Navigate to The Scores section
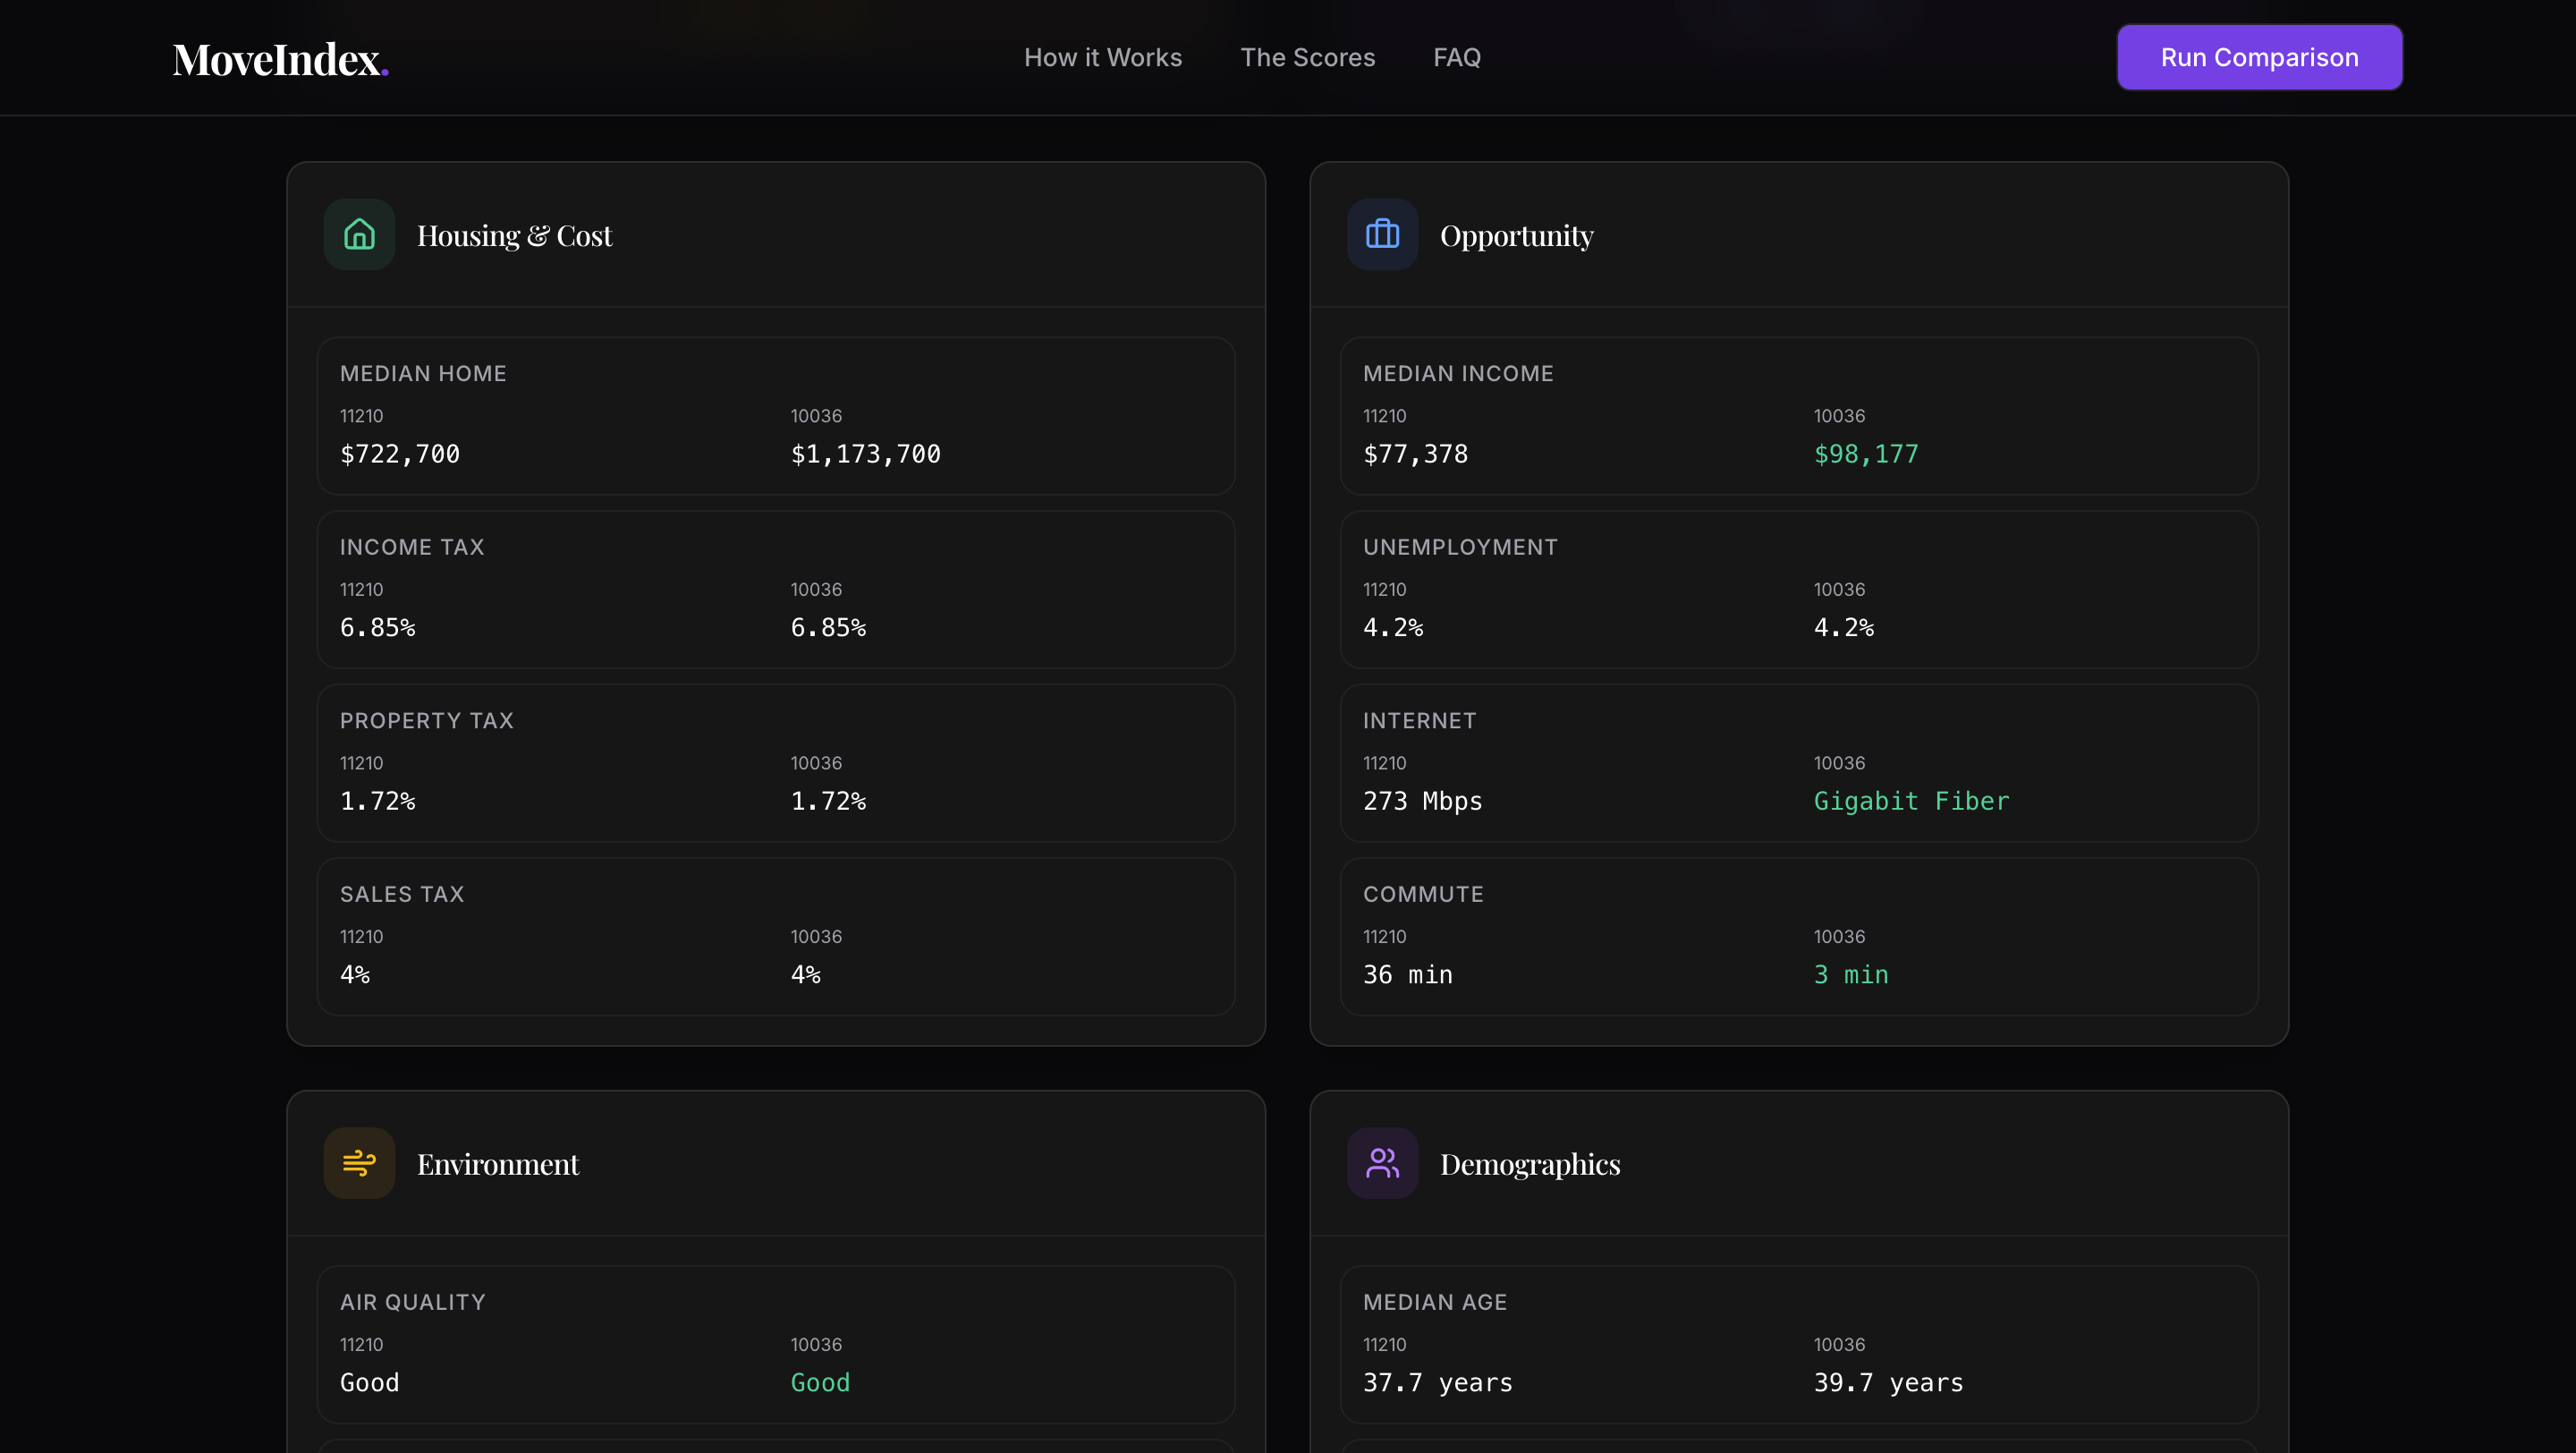This screenshot has height=1453, width=2576. coord(1308,57)
